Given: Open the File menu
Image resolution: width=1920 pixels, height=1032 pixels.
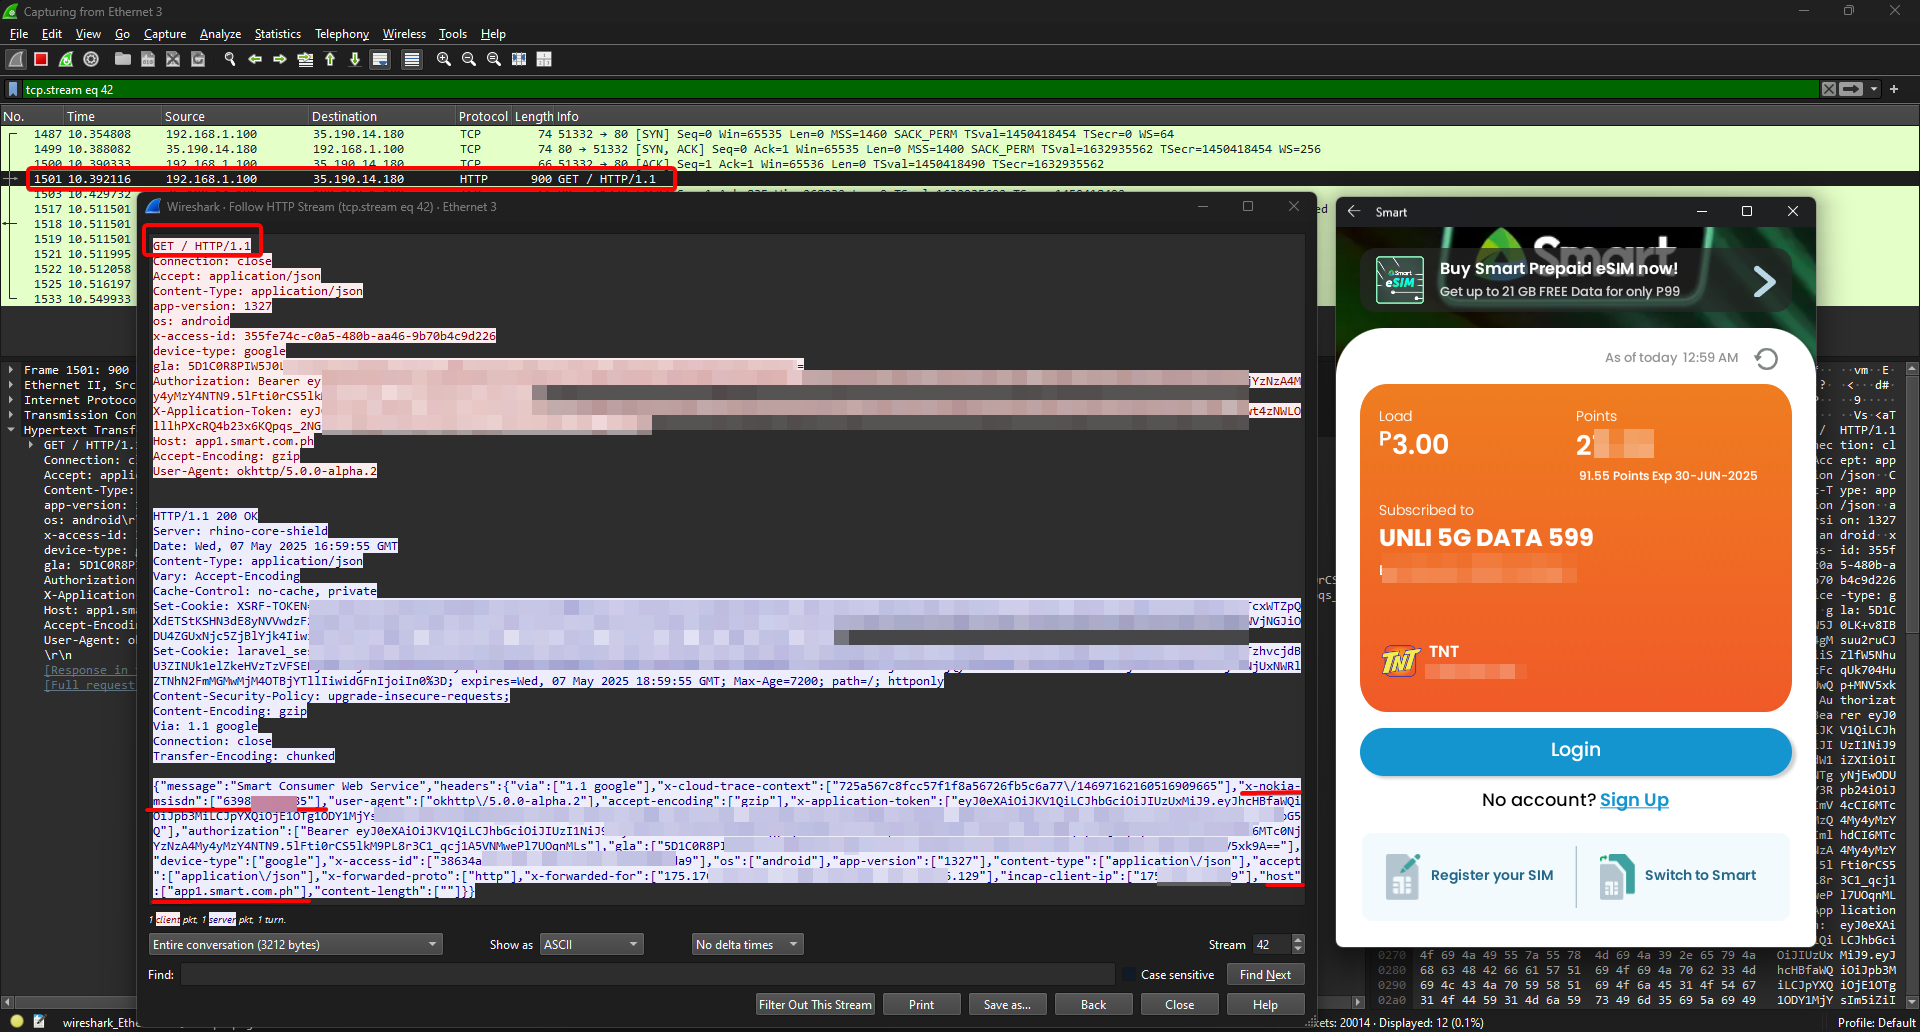Looking at the screenshot, I should (19, 33).
